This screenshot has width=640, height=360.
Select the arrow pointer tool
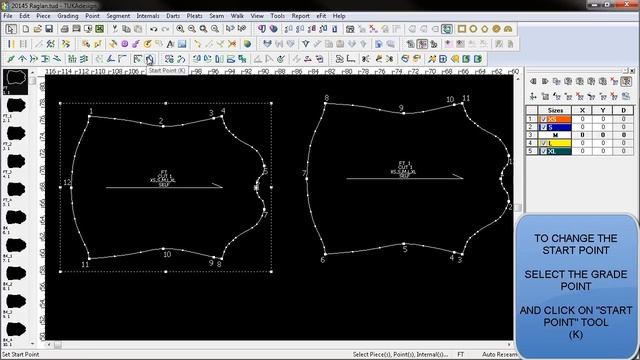(11, 29)
